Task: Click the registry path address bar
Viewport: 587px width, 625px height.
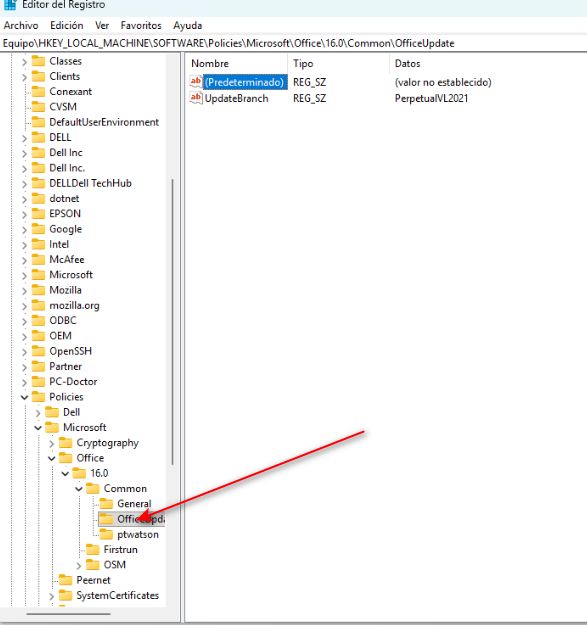Action: (293, 43)
